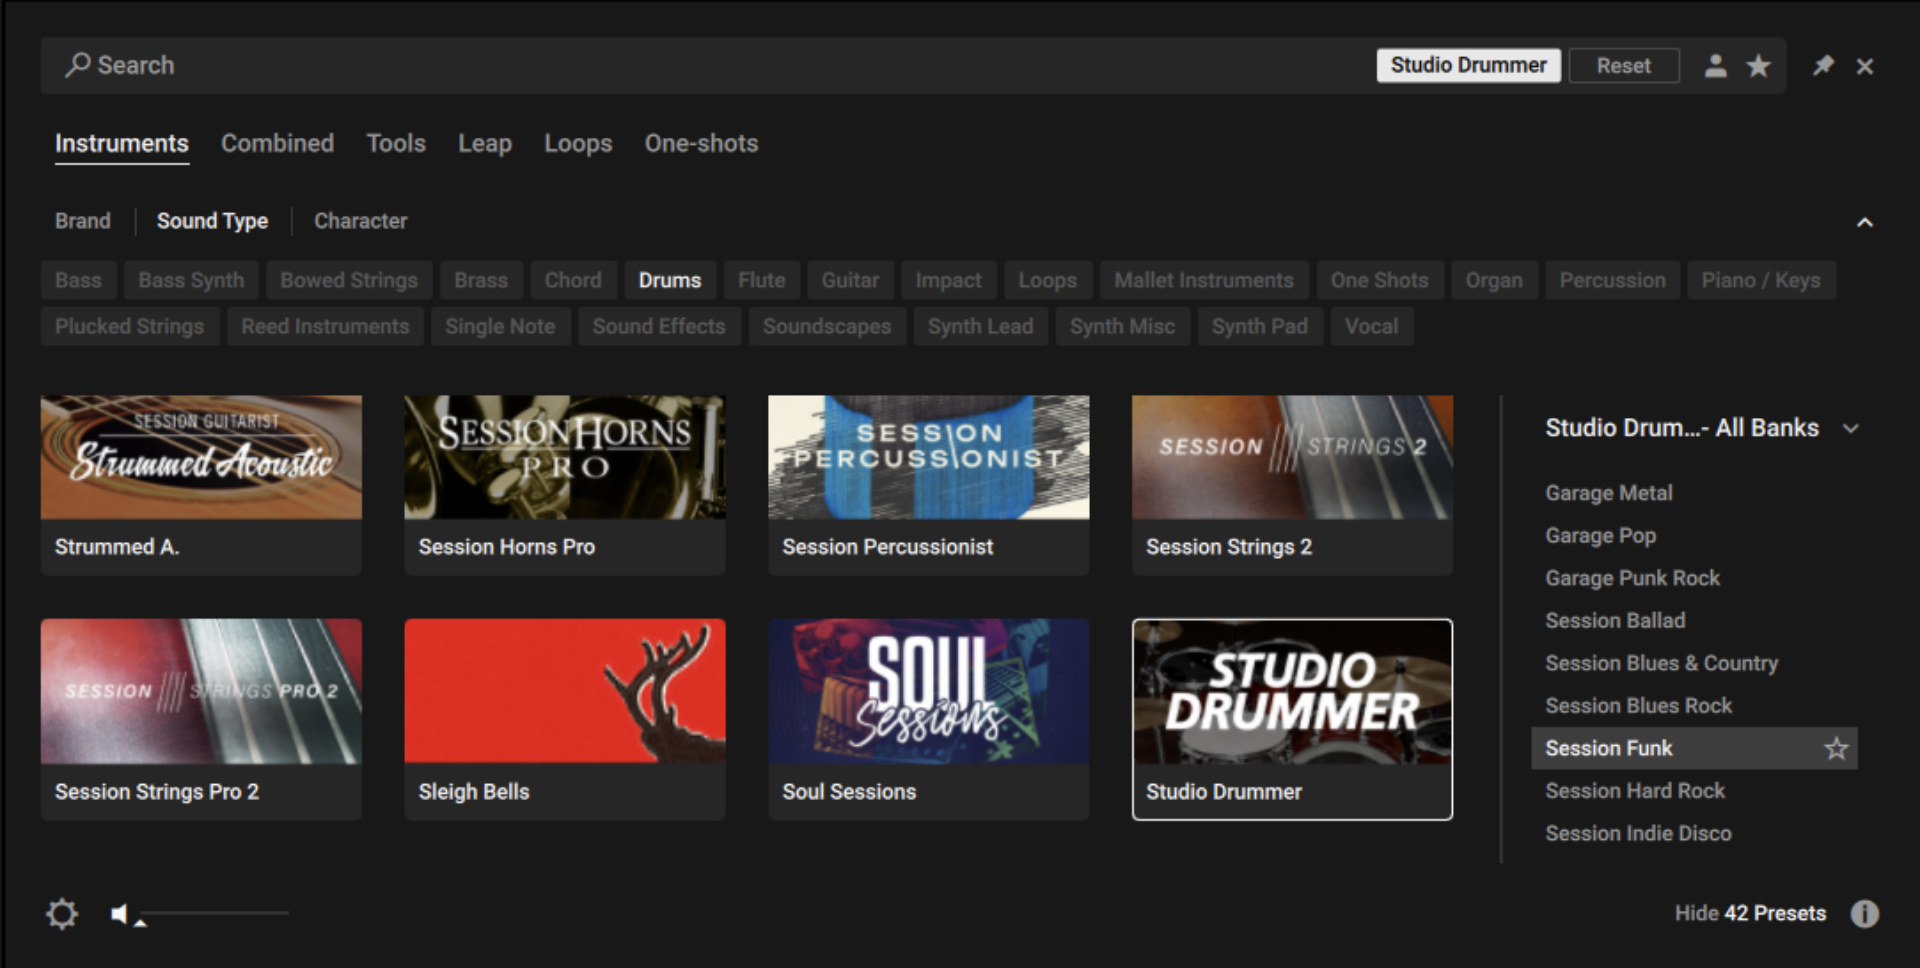Pin the browser panel
Image resolution: width=1920 pixels, height=968 pixels.
[x=1823, y=66]
